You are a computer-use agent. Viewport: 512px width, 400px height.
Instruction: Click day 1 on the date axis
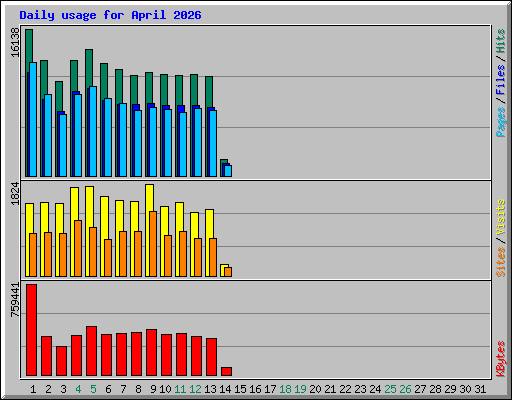pyautogui.click(x=33, y=389)
